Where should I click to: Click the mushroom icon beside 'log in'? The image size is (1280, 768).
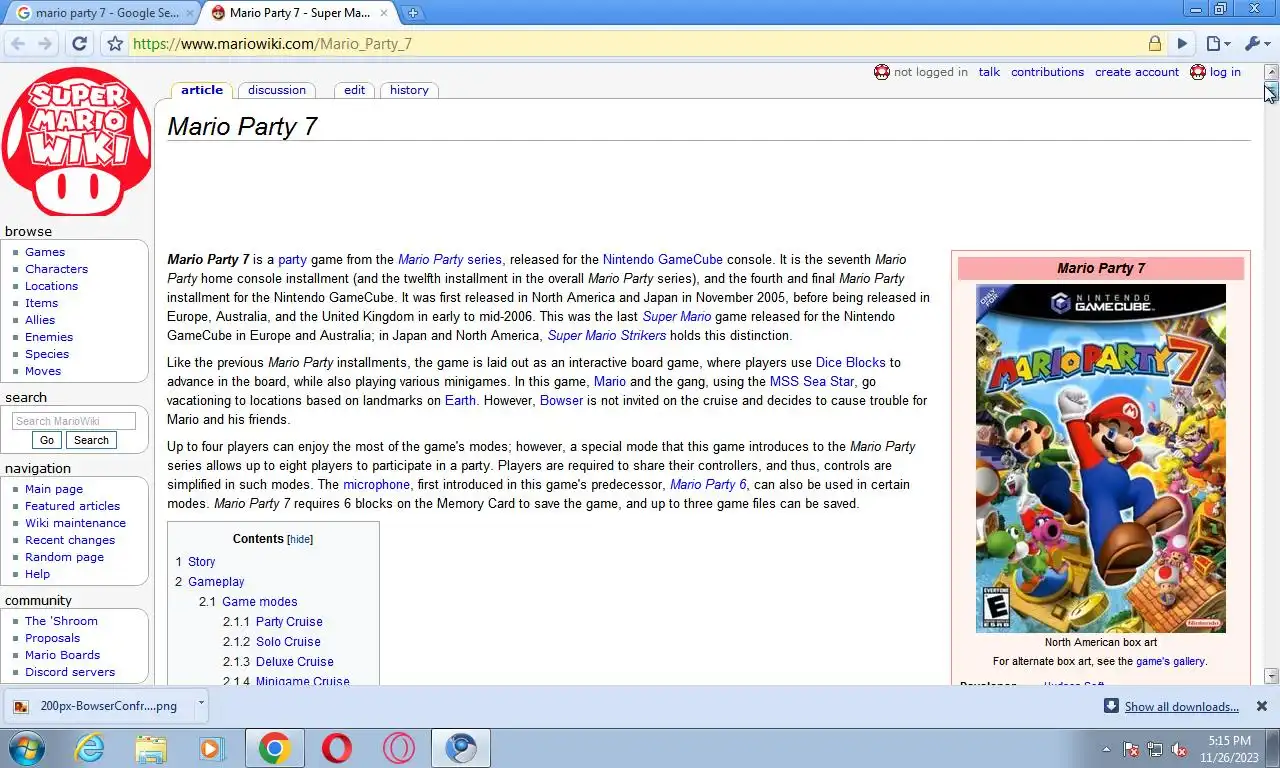[x=1198, y=72]
